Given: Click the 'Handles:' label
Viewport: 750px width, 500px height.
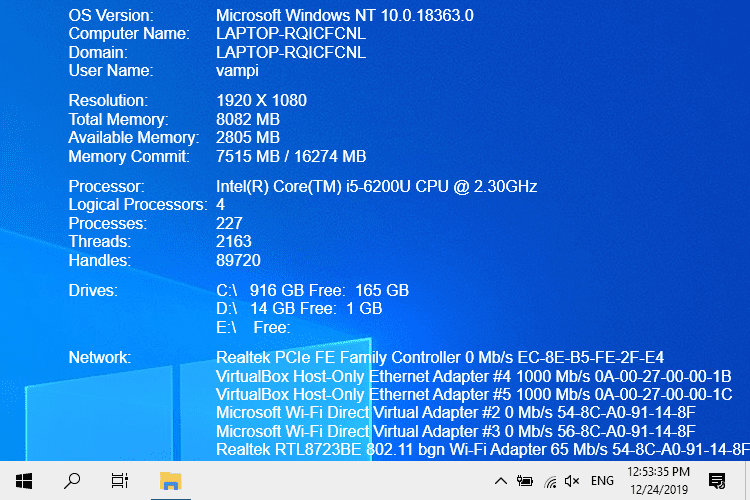Looking at the screenshot, I should [x=99, y=260].
